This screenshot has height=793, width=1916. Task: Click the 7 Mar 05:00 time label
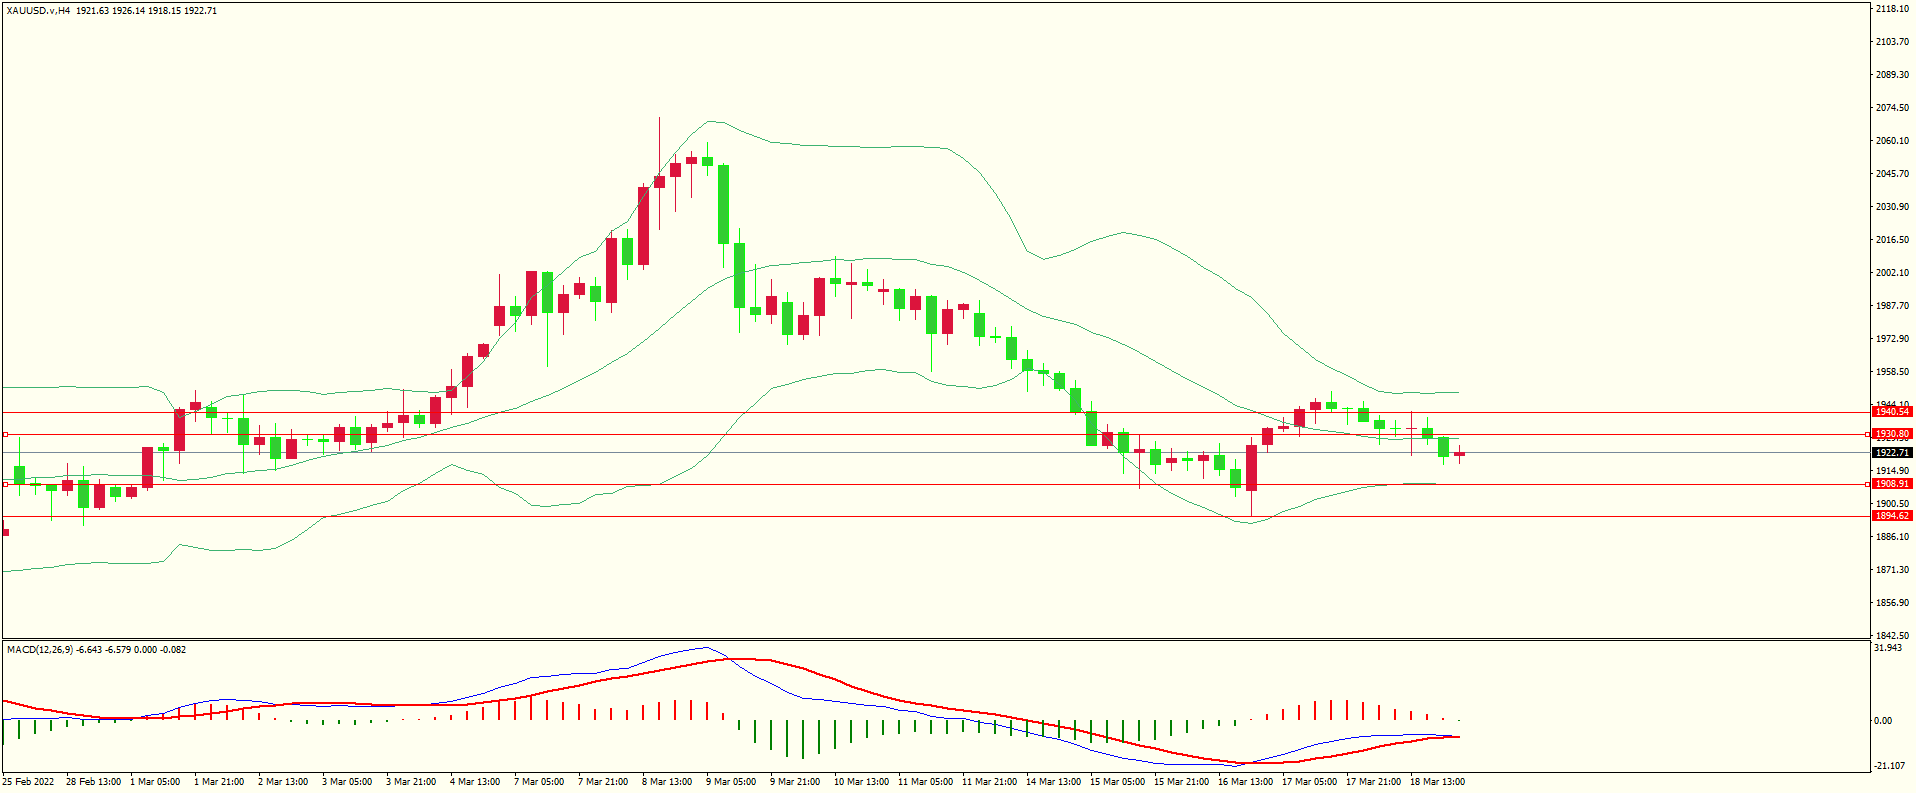tap(539, 782)
